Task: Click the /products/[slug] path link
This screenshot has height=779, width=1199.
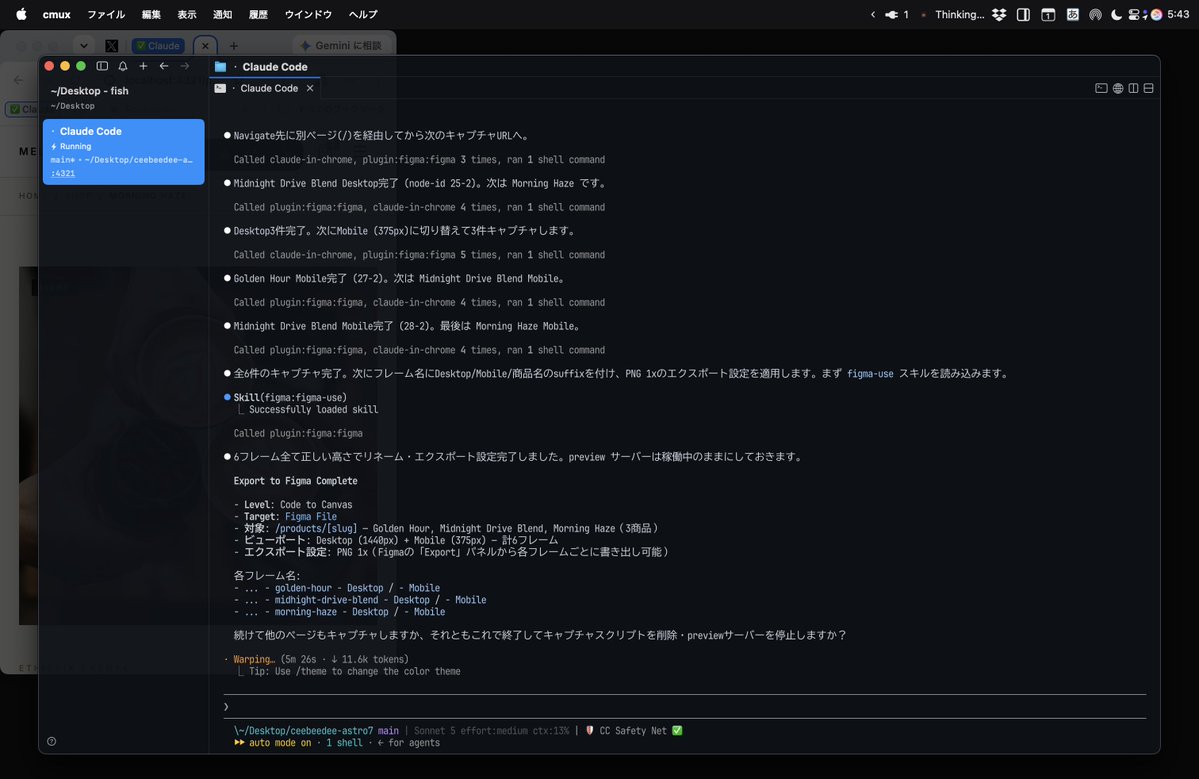Action: pos(316,528)
